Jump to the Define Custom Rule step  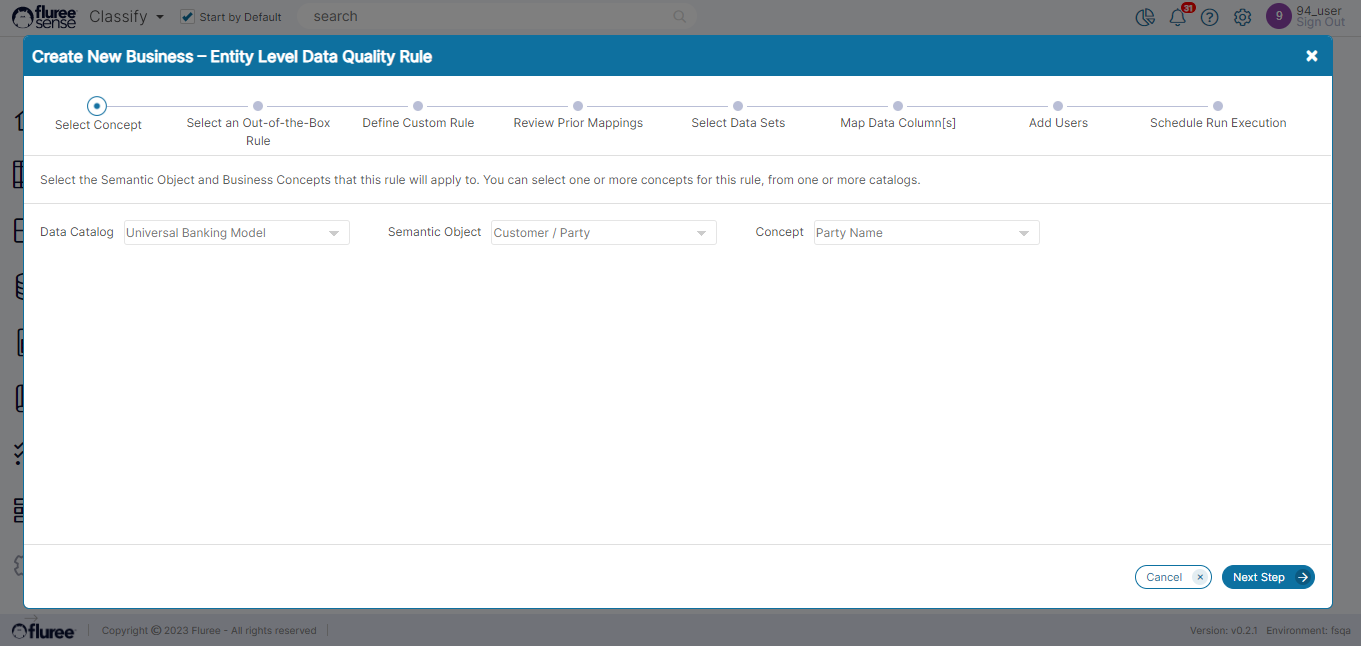coord(418,106)
